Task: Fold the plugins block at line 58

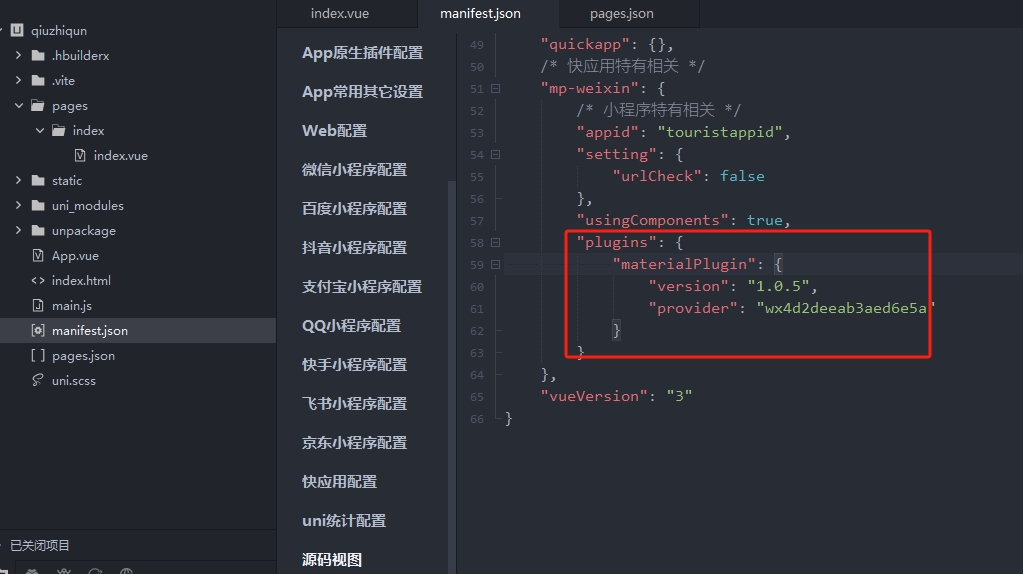Action: (496, 243)
